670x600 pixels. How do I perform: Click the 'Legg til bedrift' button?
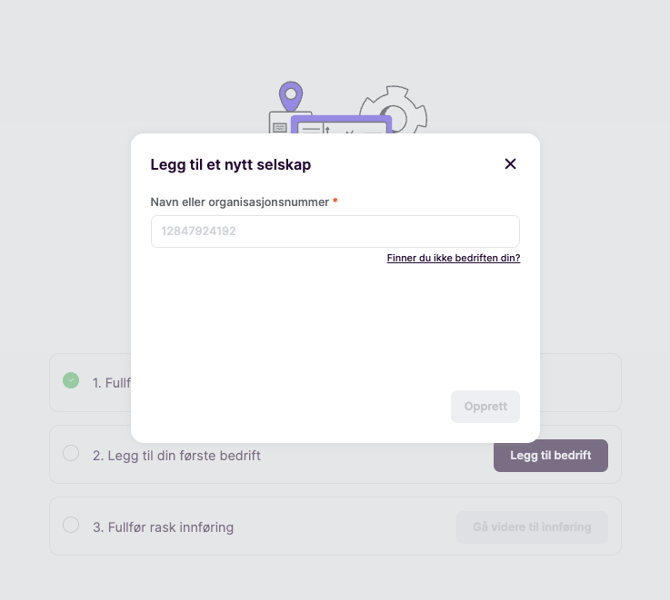(x=550, y=456)
